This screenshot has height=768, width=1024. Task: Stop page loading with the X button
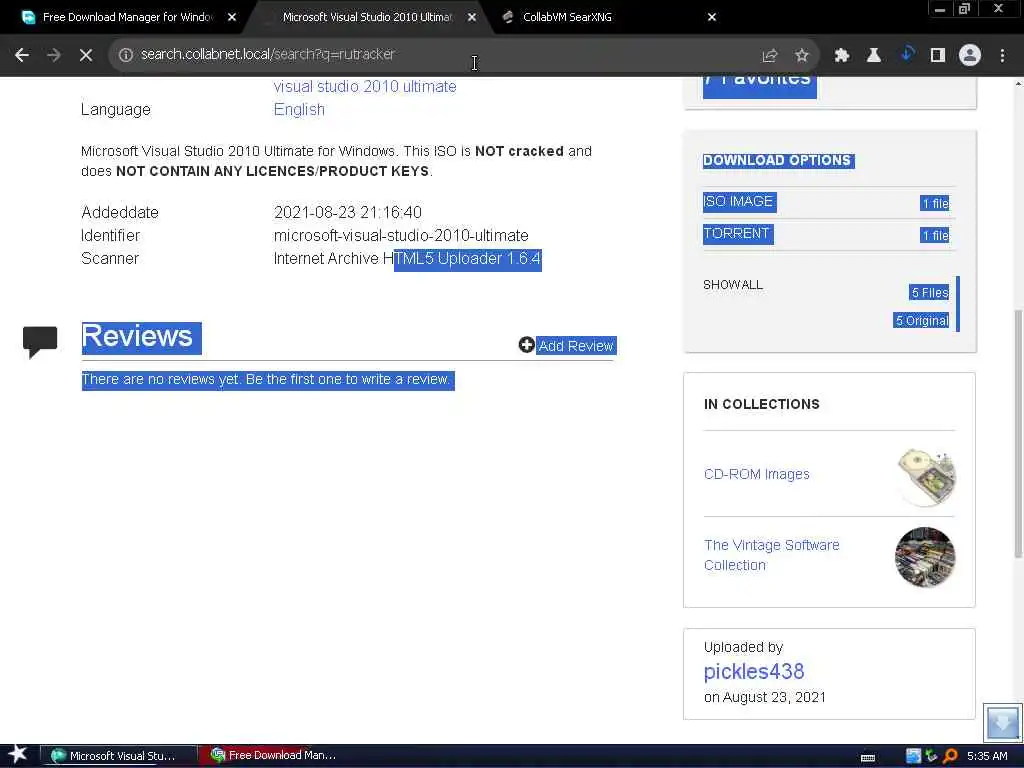86,55
